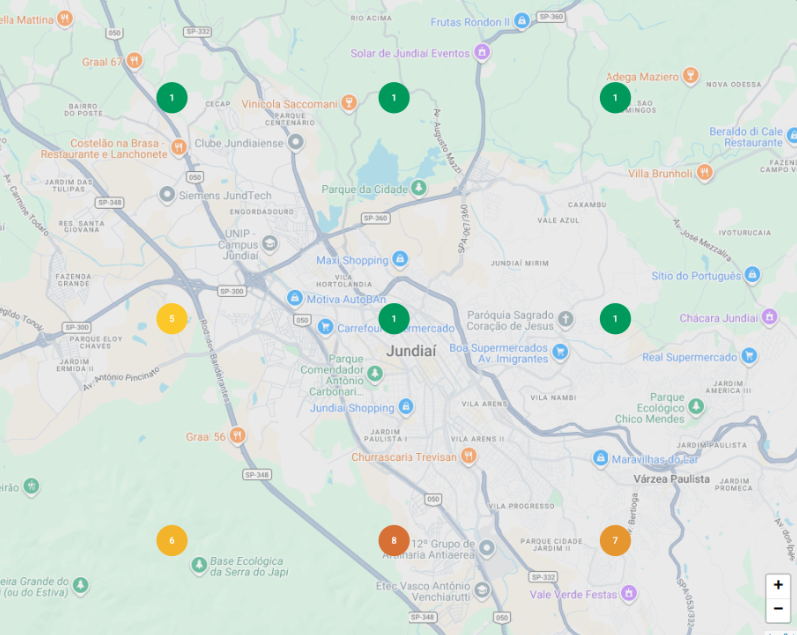Select the Churrascaria Trevisan restaurant pin

[469, 456]
